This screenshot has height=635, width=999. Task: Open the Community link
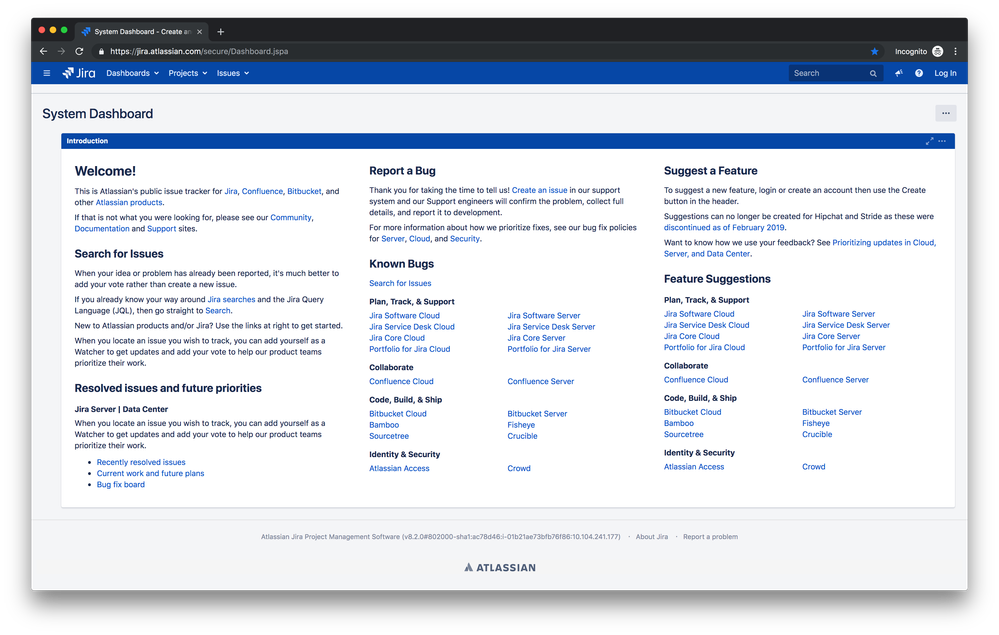click(291, 218)
